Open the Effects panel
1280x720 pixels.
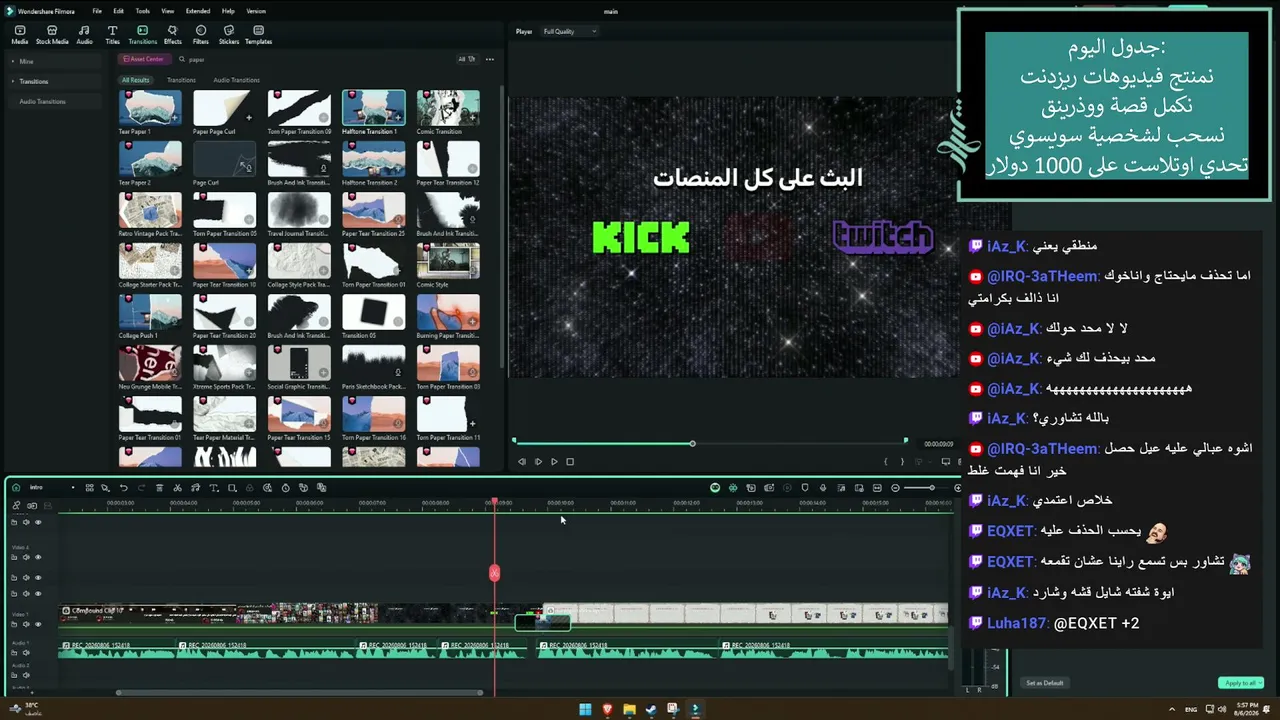click(x=172, y=35)
